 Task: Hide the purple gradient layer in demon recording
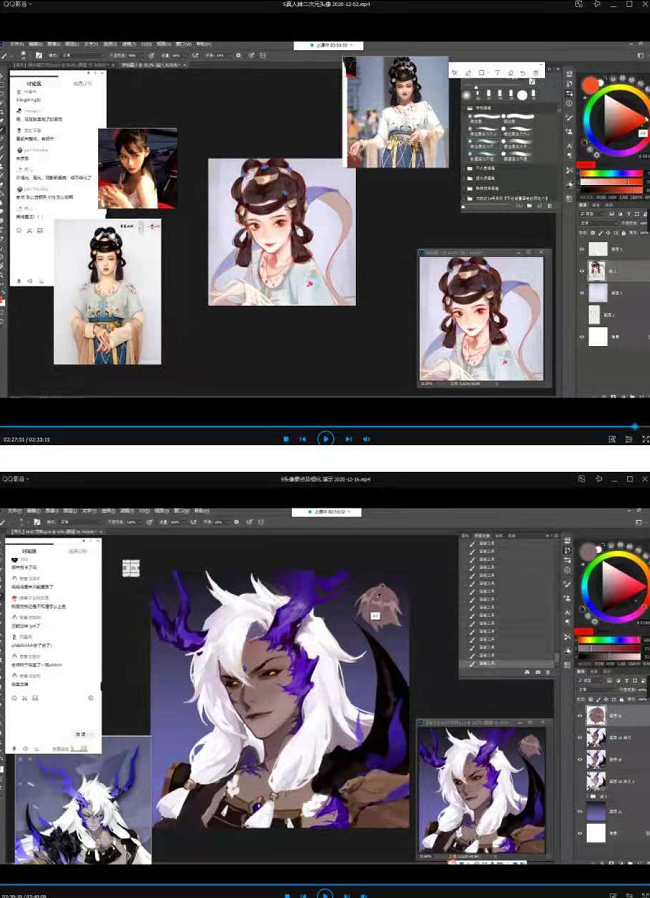pos(580,811)
